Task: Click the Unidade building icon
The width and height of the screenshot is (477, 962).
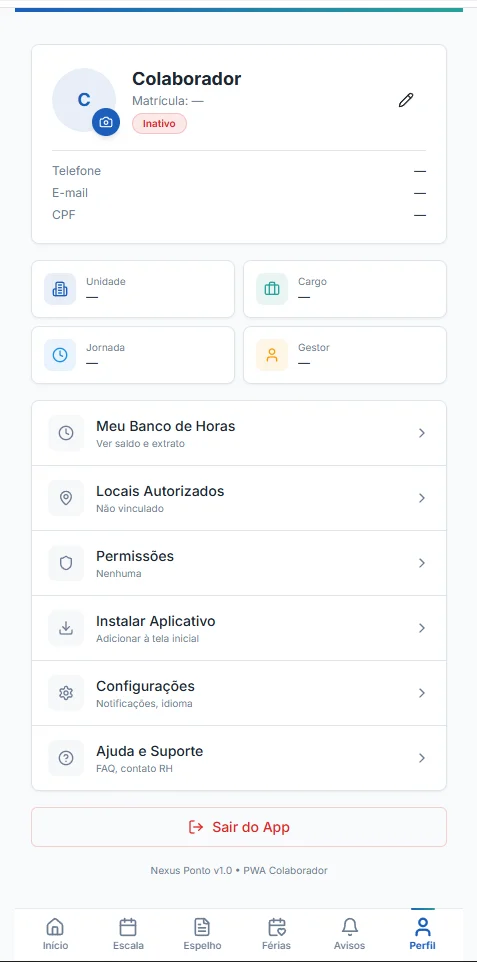Action: (60, 289)
